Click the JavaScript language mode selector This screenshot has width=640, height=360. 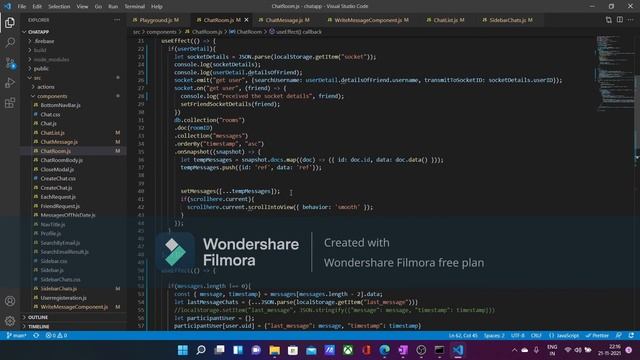(564, 336)
